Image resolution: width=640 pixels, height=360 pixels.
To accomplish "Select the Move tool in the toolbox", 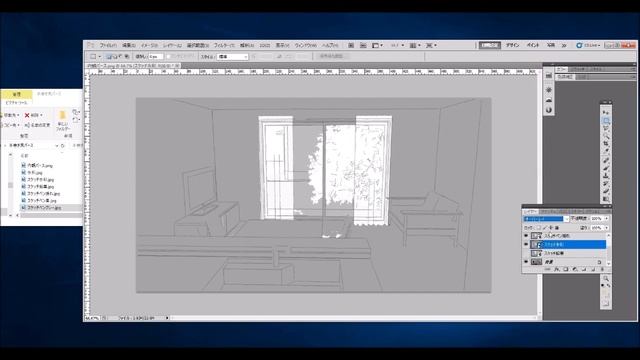I will [606, 112].
